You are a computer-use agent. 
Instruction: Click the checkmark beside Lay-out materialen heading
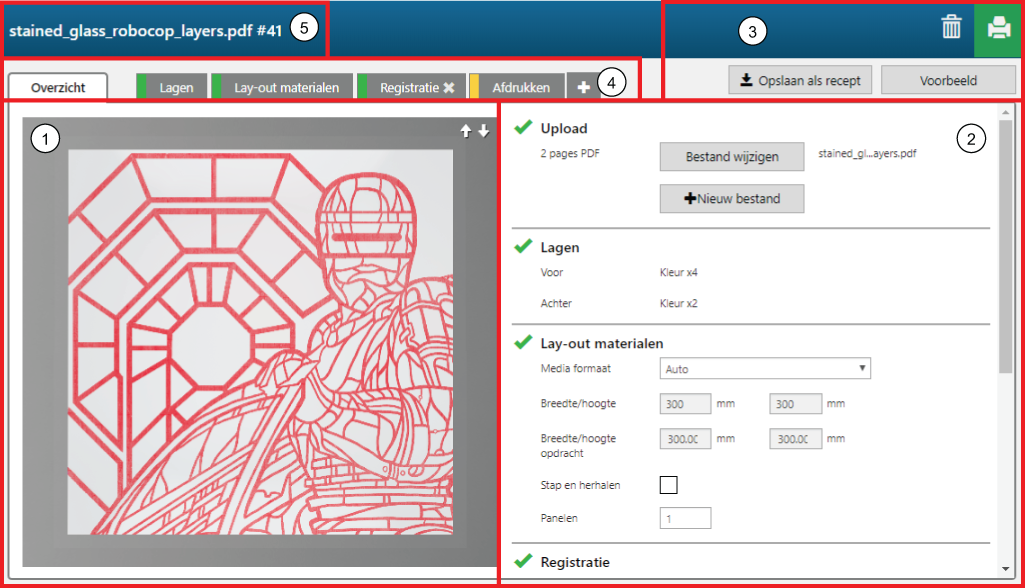click(523, 341)
